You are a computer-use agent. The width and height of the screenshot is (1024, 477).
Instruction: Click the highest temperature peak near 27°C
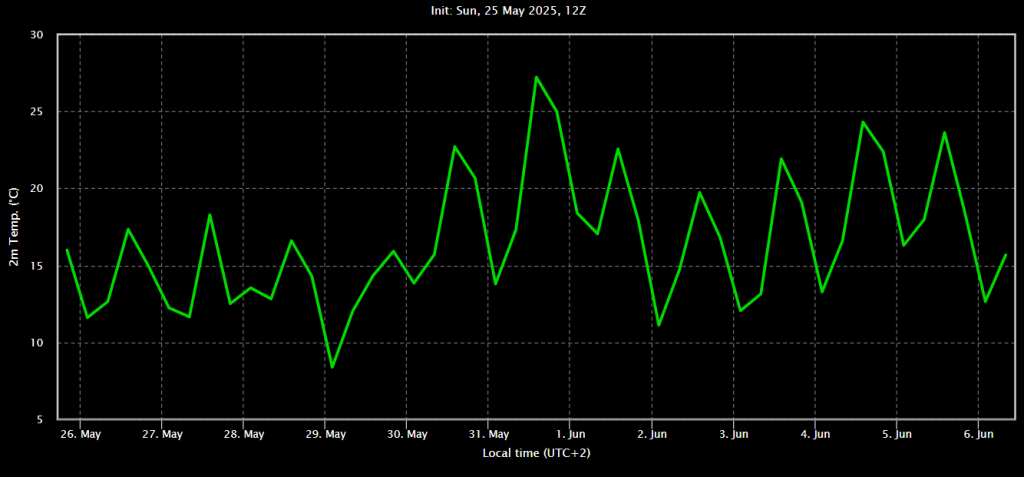coord(536,77)
